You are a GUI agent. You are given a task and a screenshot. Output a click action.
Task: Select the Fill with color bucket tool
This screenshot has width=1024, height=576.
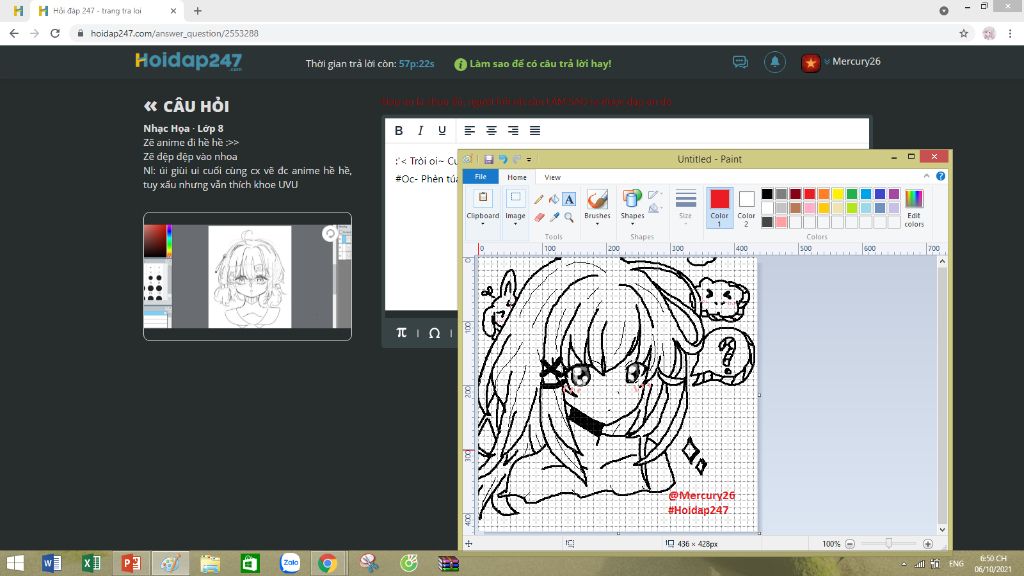[554, 199]
